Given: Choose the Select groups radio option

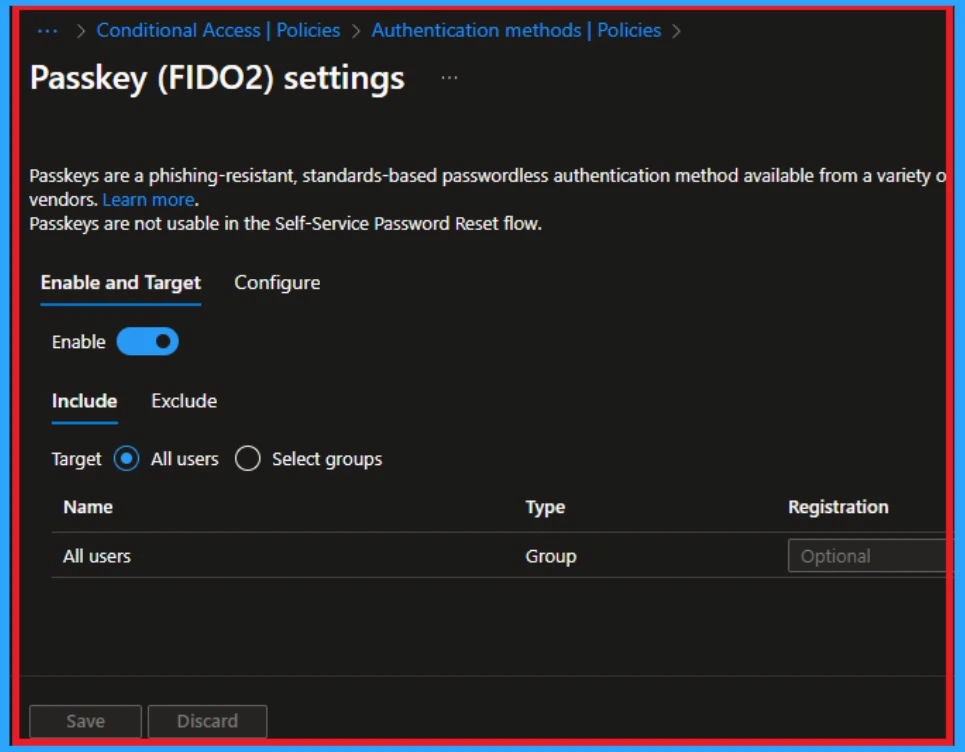Looking at the screenshot, I should tap(247, 459).
